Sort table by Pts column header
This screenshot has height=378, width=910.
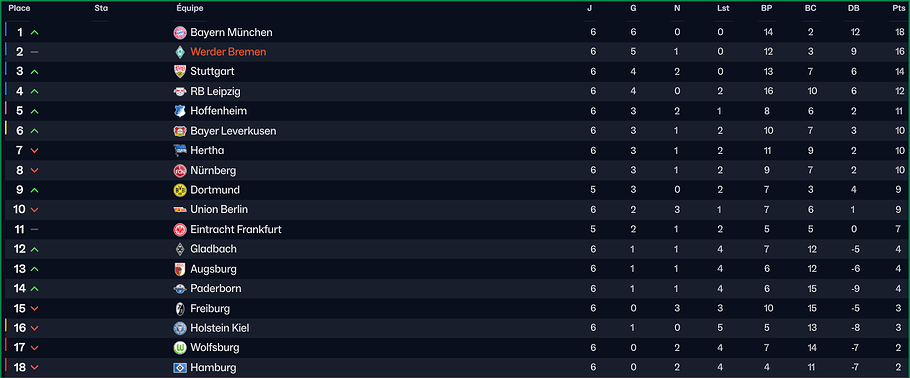pos(898,9)
